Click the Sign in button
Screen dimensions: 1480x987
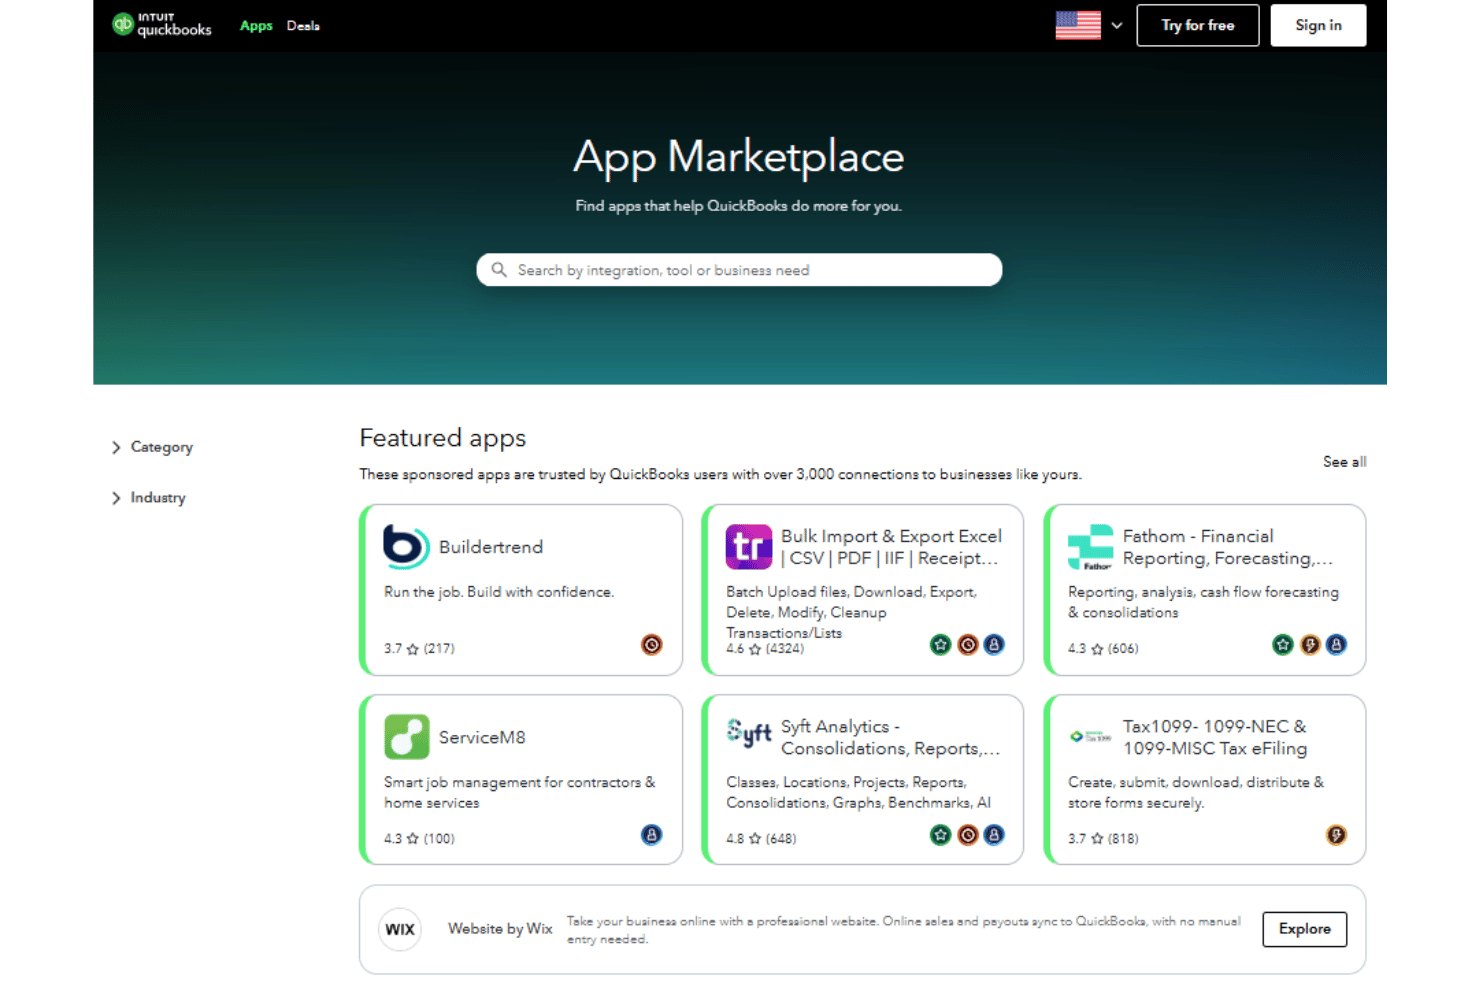click(x=1318, y=26)
